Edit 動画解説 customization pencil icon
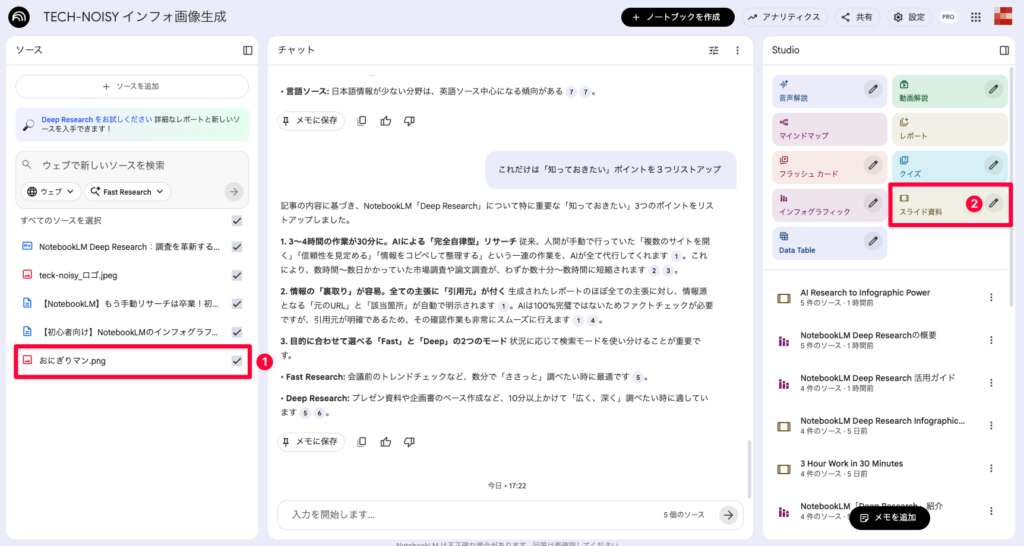This screenshot has width=1024, height=546. [x=993, y=89]
